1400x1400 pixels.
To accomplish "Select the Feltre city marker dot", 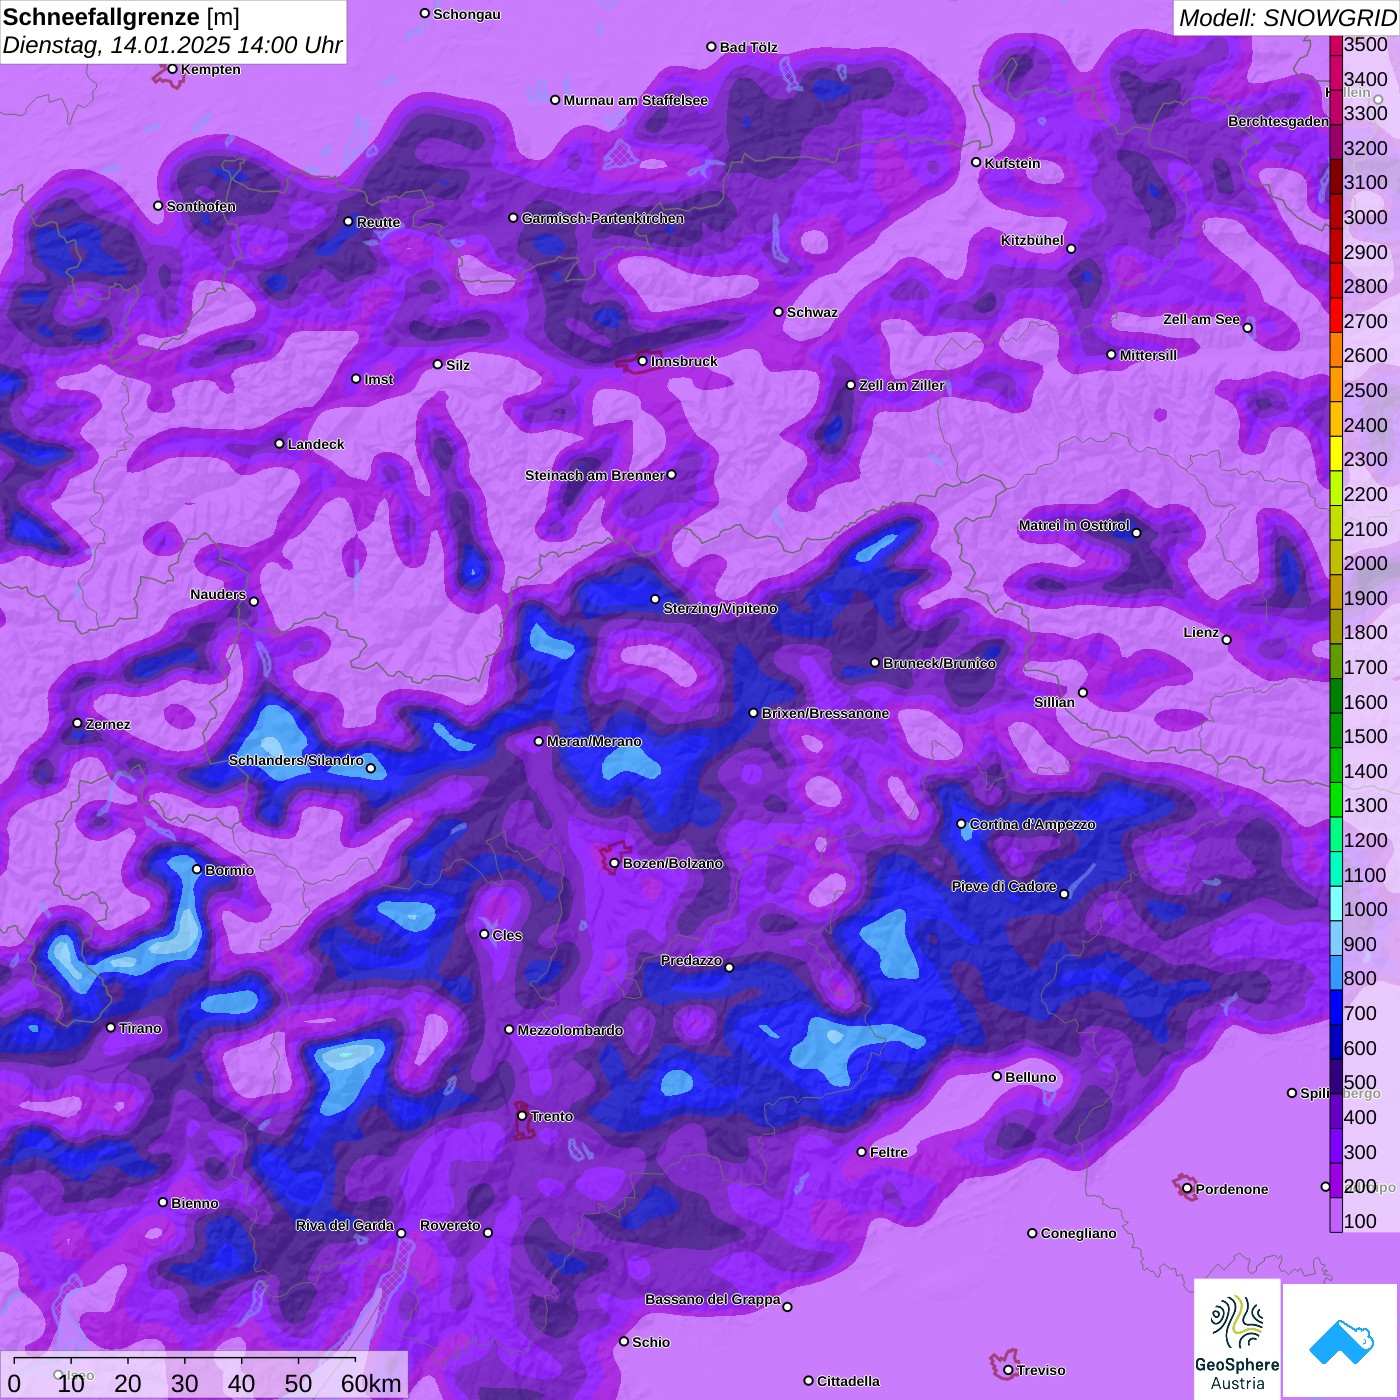I will click(862, 1152).
